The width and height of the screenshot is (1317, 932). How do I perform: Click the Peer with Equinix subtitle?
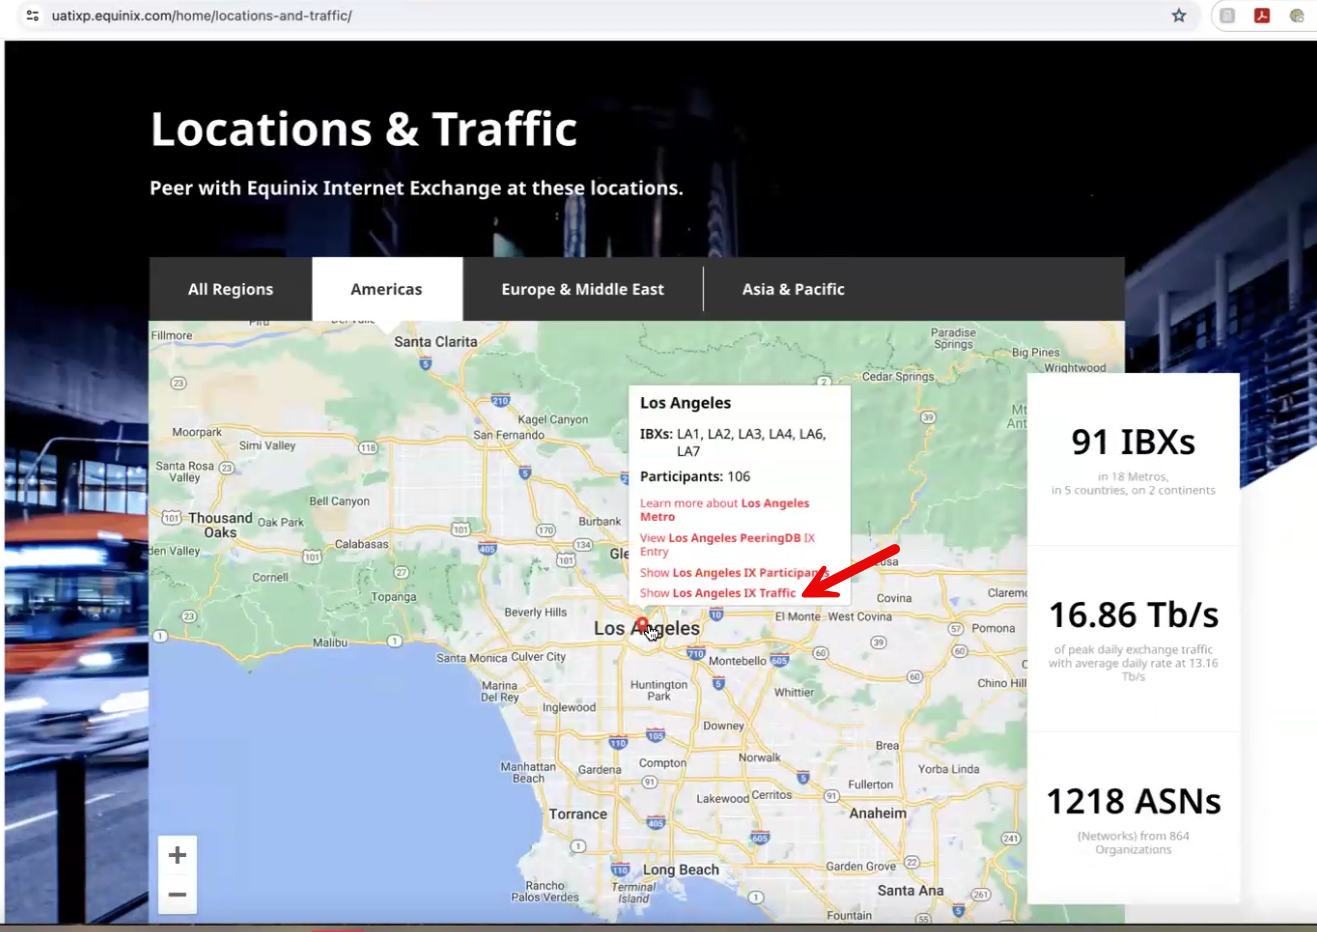pyautogui.click(x=416, y=188)
